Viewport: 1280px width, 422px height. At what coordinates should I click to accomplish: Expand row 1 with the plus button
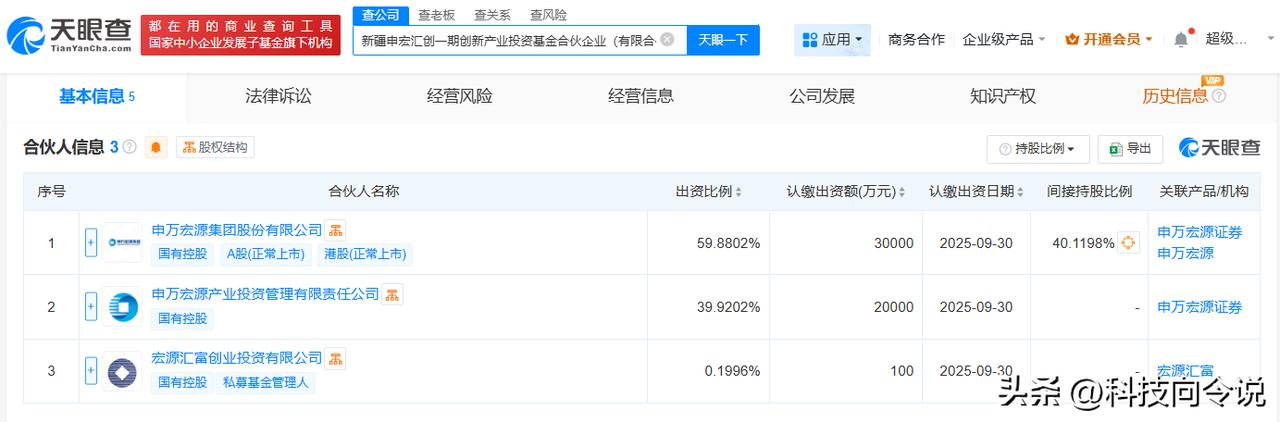91,242
